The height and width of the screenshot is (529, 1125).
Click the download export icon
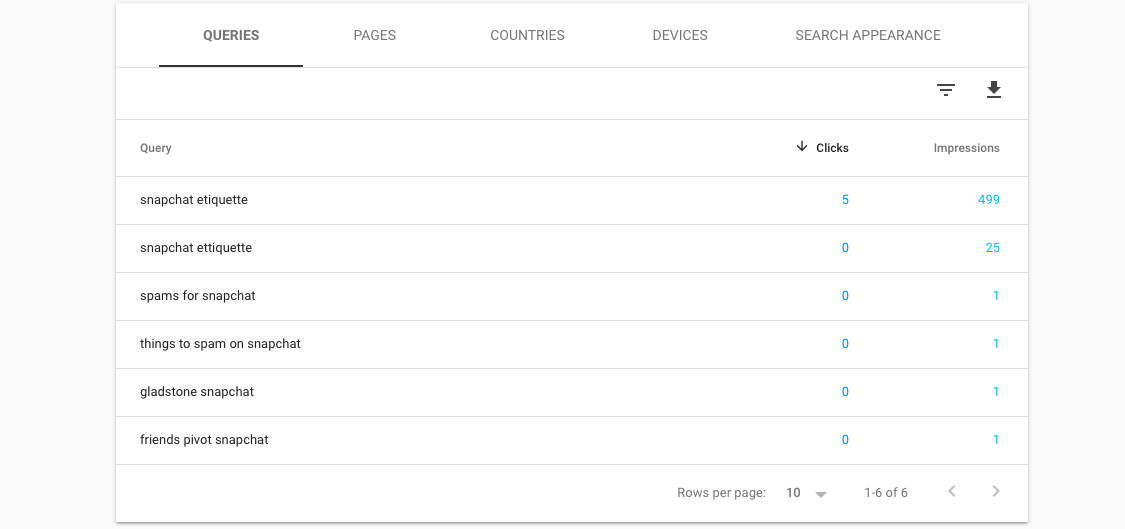994,90
